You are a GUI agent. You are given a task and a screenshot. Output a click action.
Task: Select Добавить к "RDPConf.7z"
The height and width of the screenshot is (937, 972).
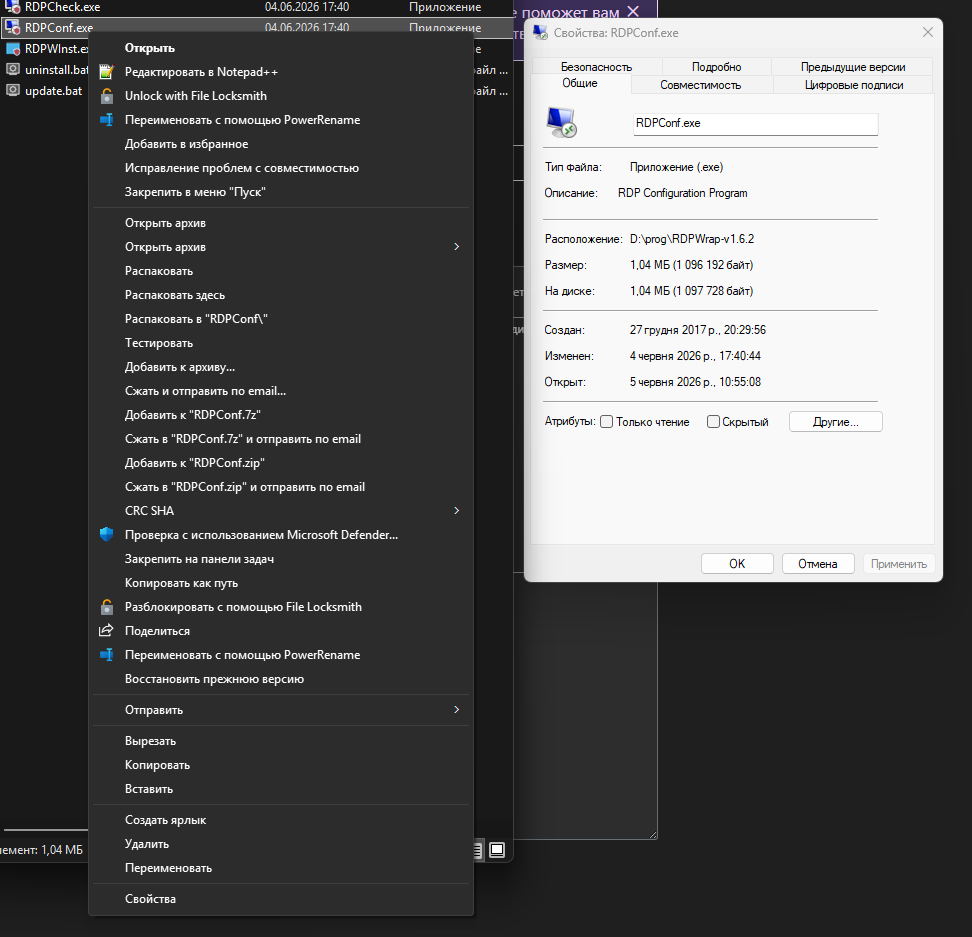[281, 415]
